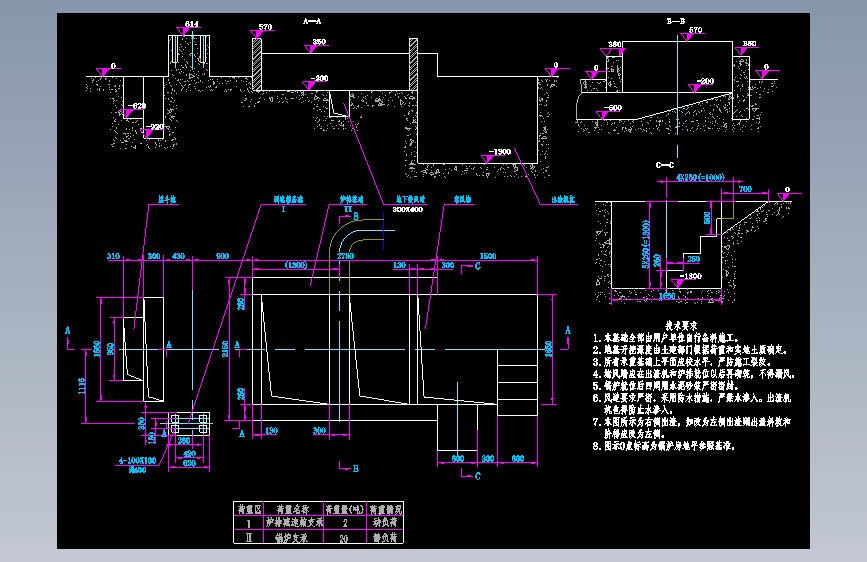
Task: Pick the -1900 elevation in section A—A
Action: [x=500, y=152]
